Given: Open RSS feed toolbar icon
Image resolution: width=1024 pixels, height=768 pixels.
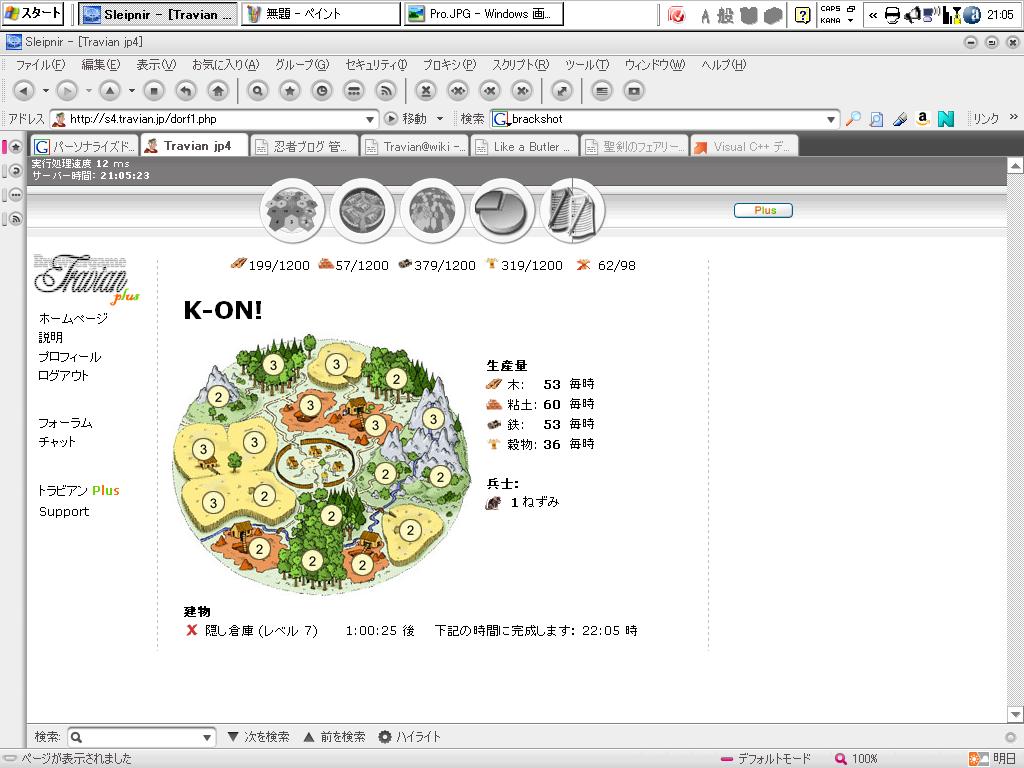Looking at the screenshot, I should click(387, 91).
